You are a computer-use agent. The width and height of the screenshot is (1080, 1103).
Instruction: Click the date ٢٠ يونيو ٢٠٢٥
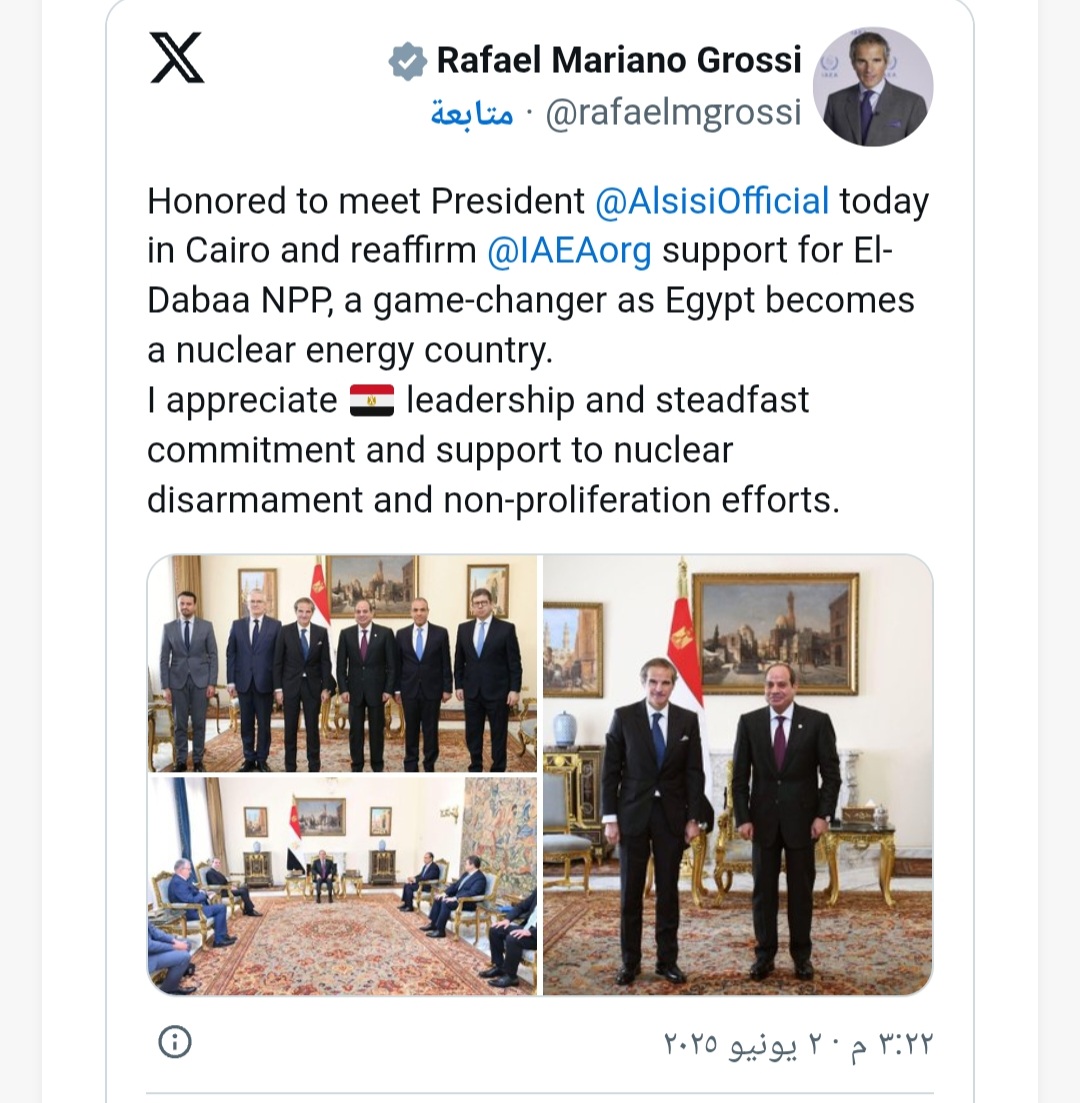743,1045
